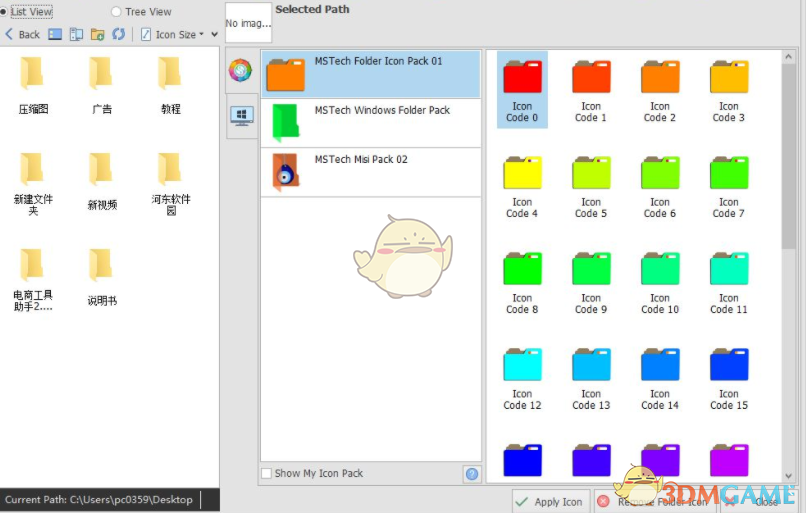Enable Show My Icon Pack checkbox

point(266,473)
